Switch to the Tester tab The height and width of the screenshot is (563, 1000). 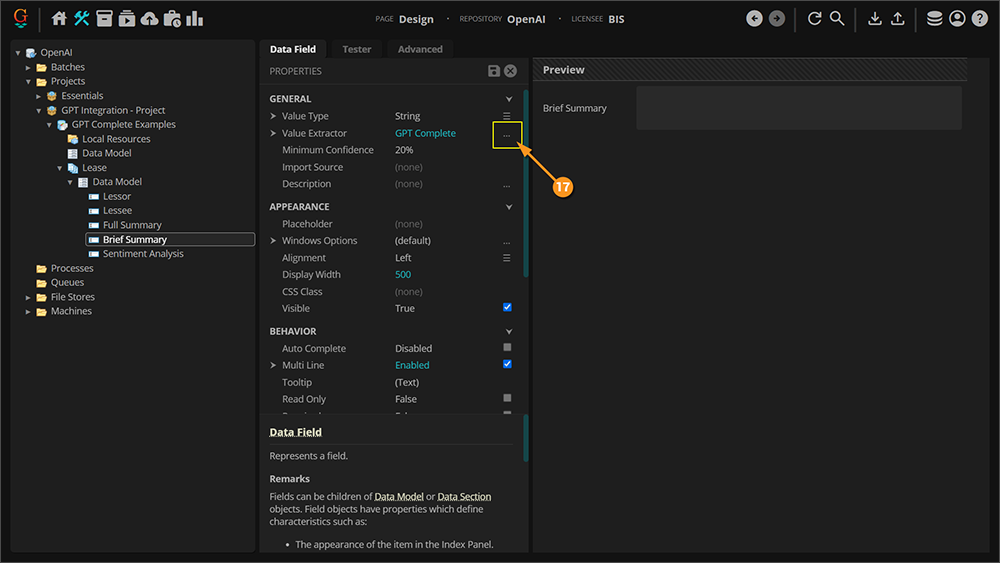click(356, 49)
